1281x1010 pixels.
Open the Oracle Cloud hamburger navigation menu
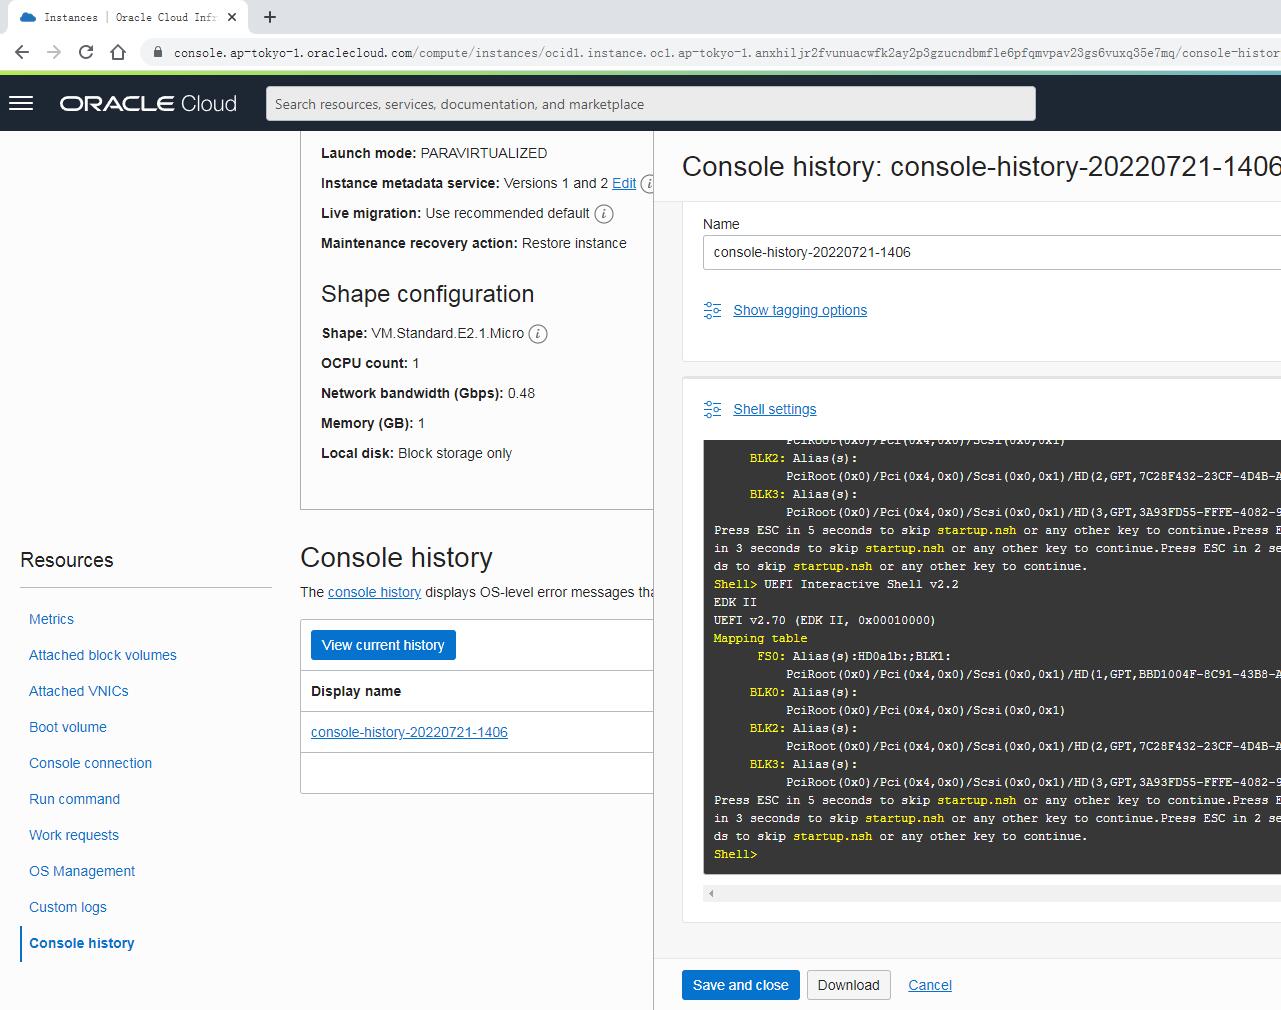tap(21, 103)
